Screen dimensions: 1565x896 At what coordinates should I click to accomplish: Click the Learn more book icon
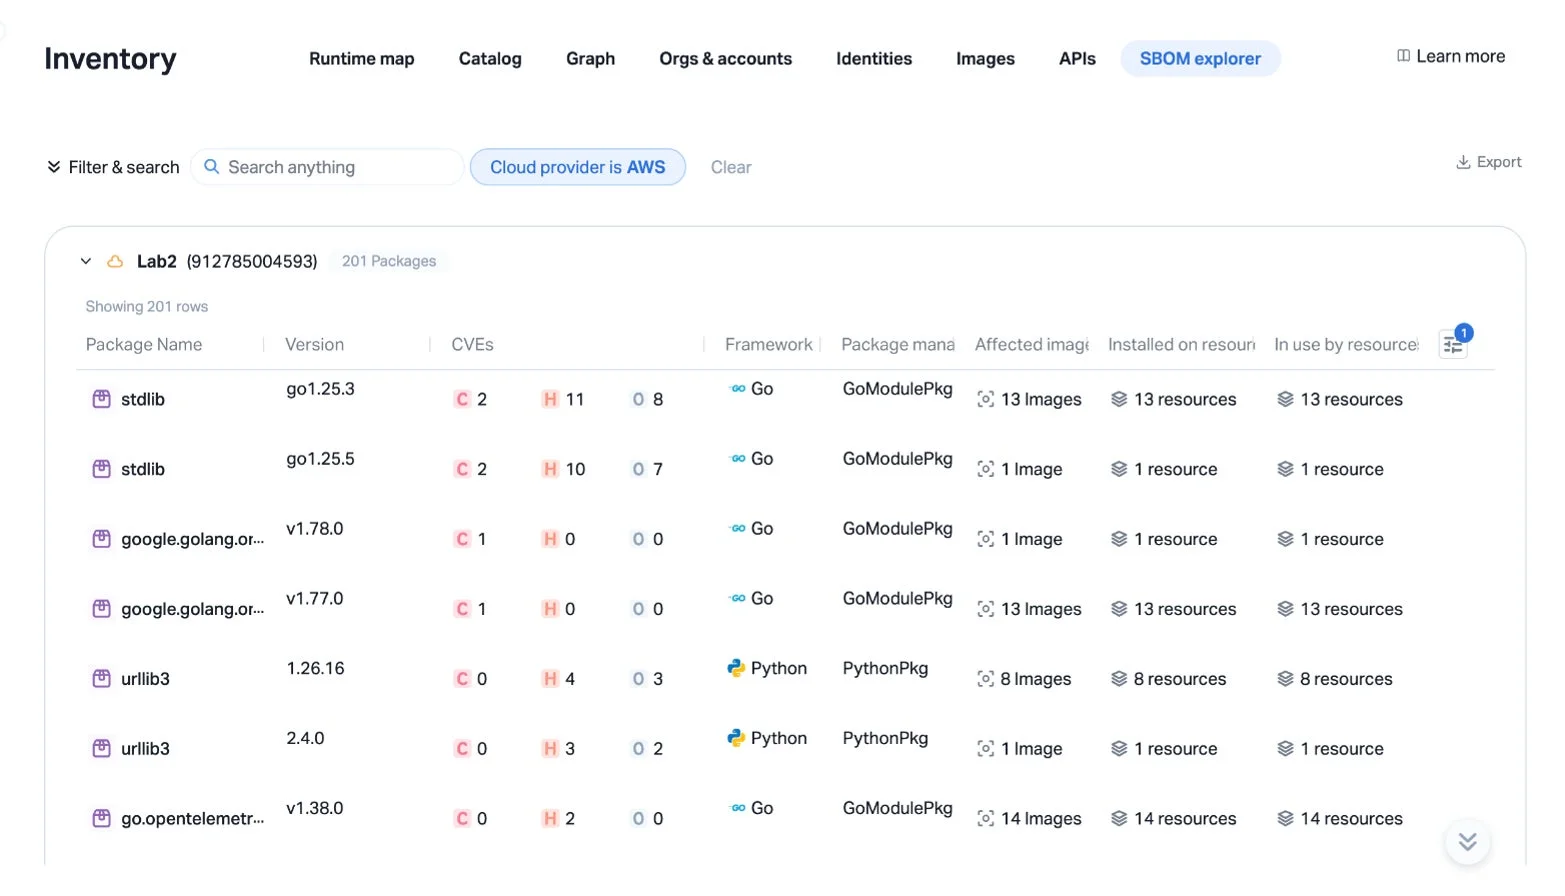pyautogui.click(x=1404, y=56)
